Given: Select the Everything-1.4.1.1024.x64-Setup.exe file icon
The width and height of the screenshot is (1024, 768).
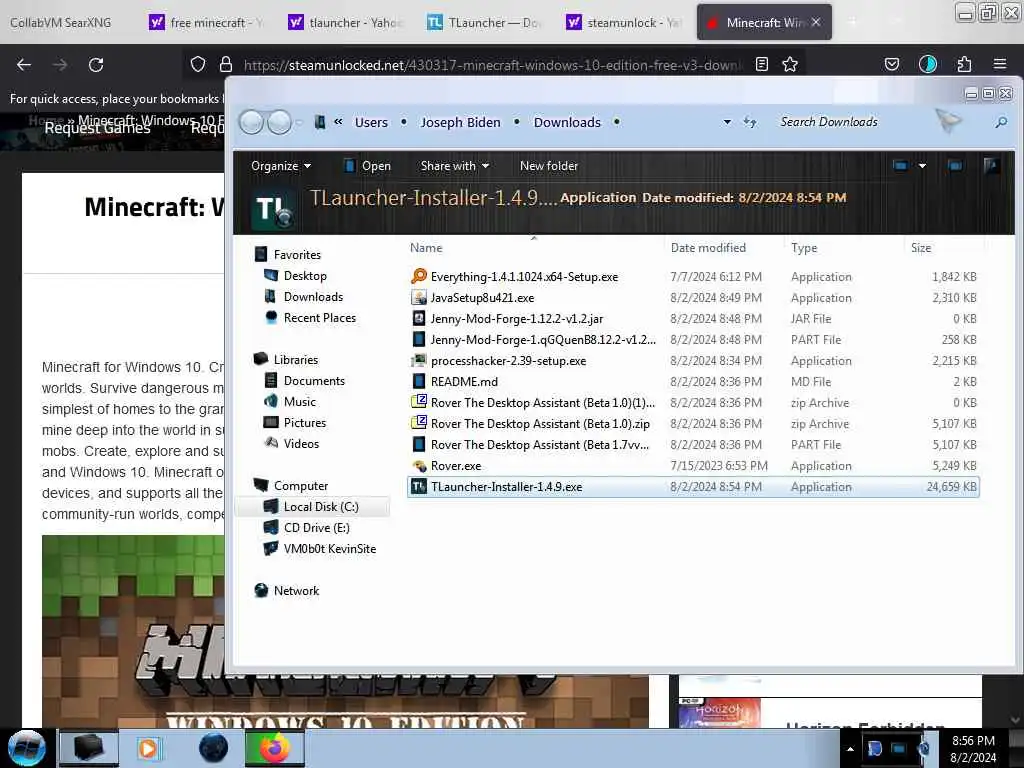Looking at the screenshot, I should click(419, 276).
